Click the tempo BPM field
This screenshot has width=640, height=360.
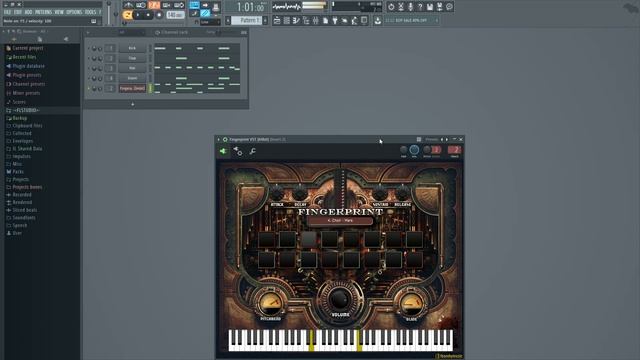175,15
